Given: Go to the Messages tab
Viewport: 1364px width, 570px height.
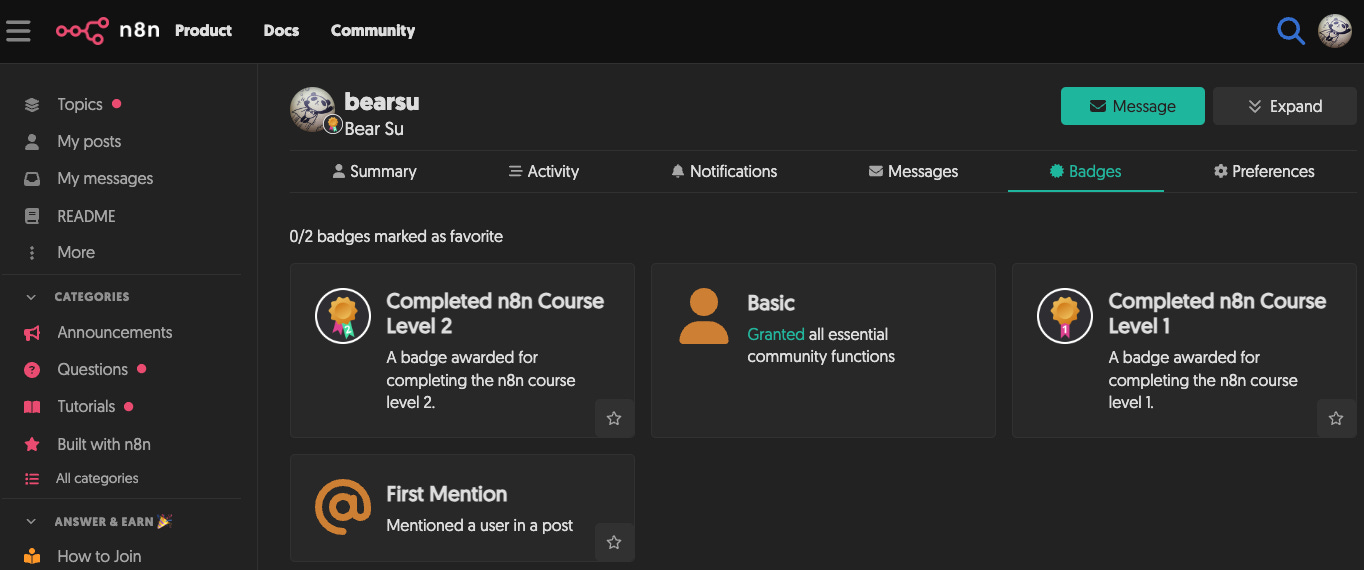Looking at the screenshot, I should coord(913,171).
